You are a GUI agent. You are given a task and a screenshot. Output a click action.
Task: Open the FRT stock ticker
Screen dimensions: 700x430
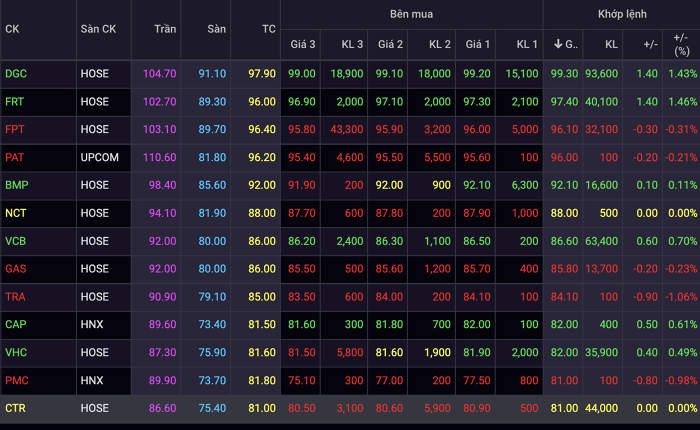[x=14, y=102]
